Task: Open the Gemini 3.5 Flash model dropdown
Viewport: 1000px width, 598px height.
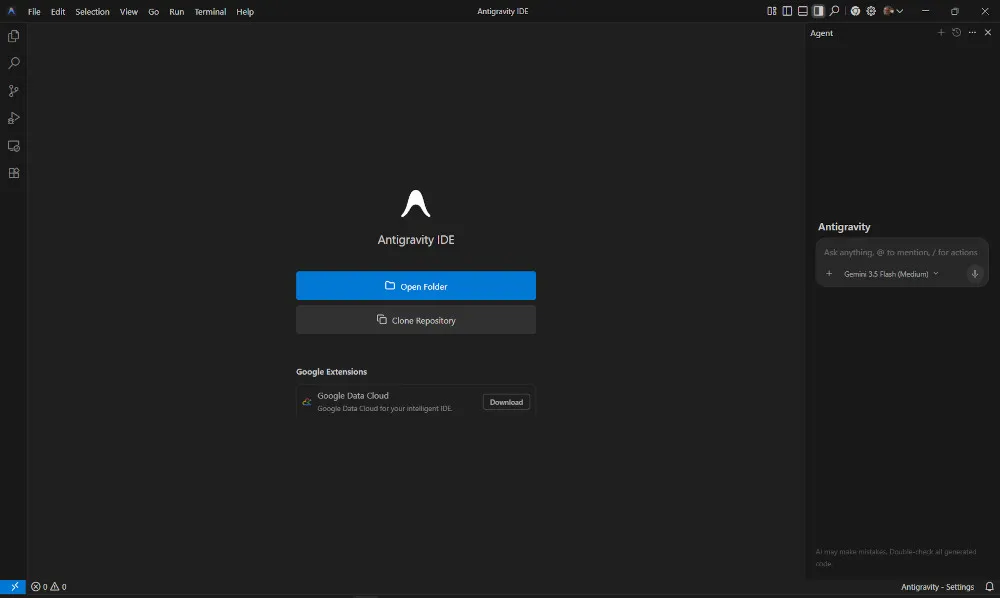Action: (891, 274)
